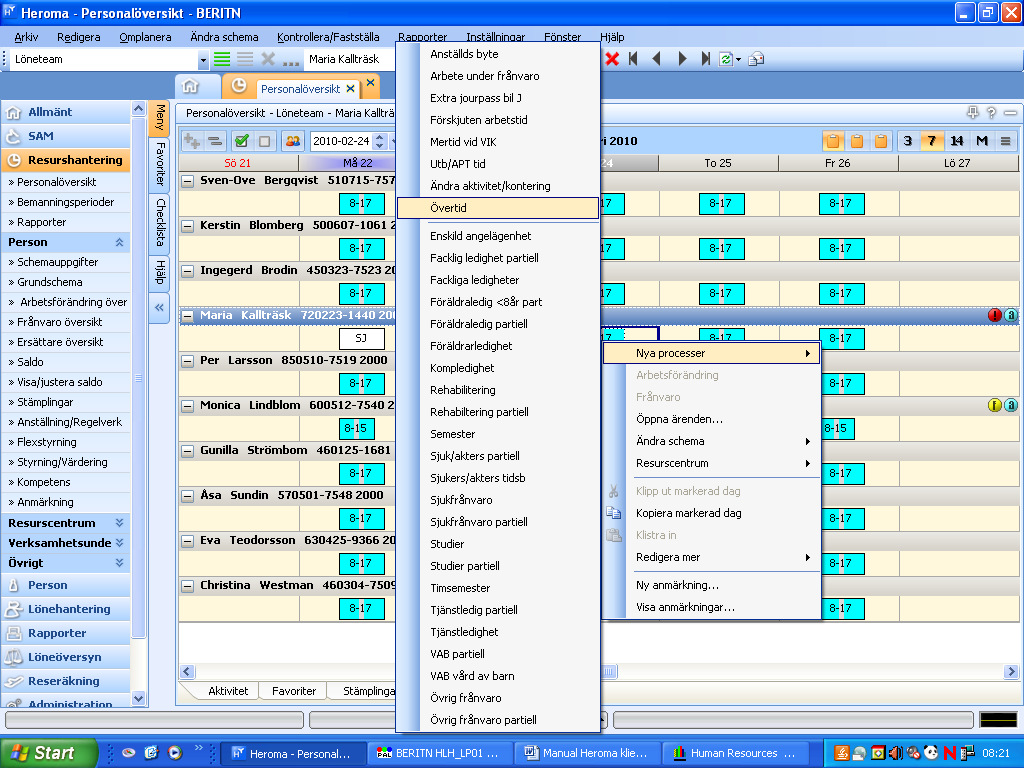This screenshot has width=1024, height=768.
Task: Go to last record arrow
Action: pyautogui.click(x=705, y=59)
